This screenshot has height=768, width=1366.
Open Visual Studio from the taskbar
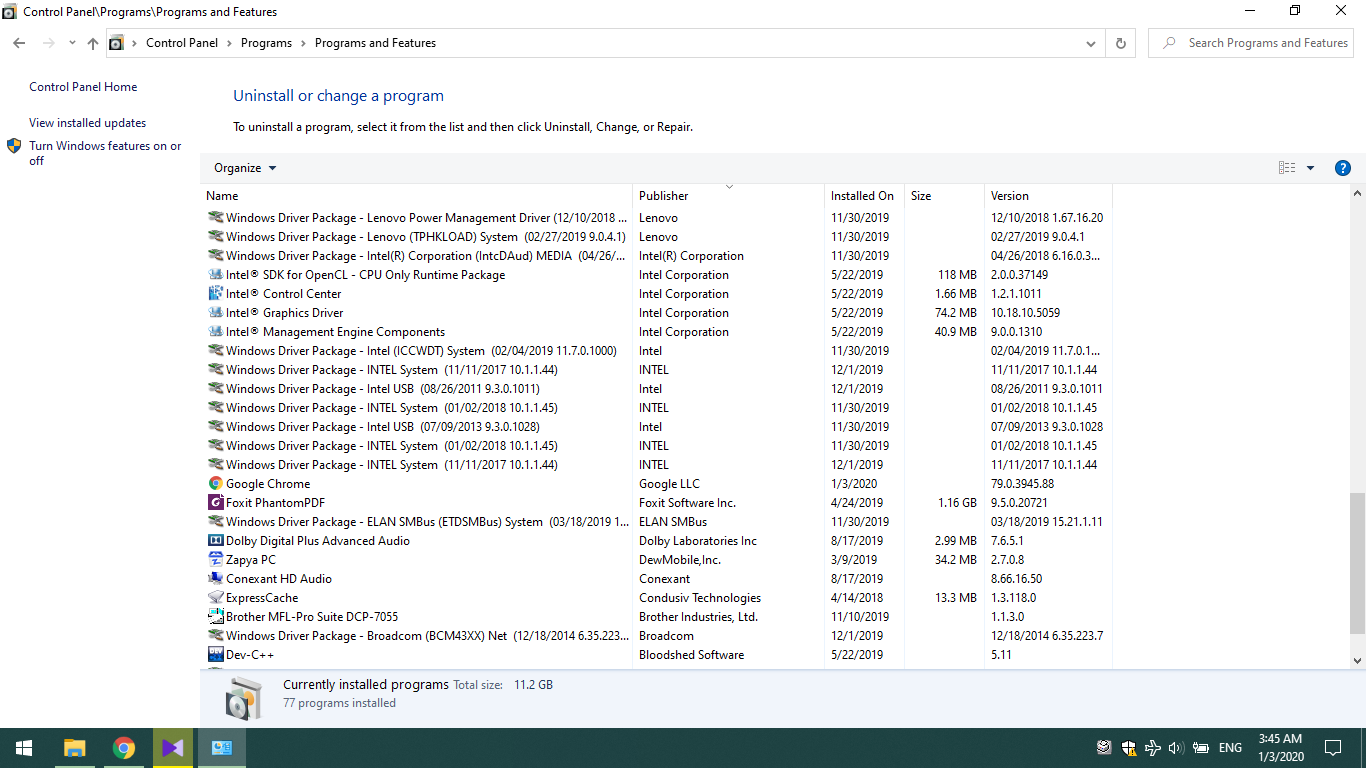[172, 748]
